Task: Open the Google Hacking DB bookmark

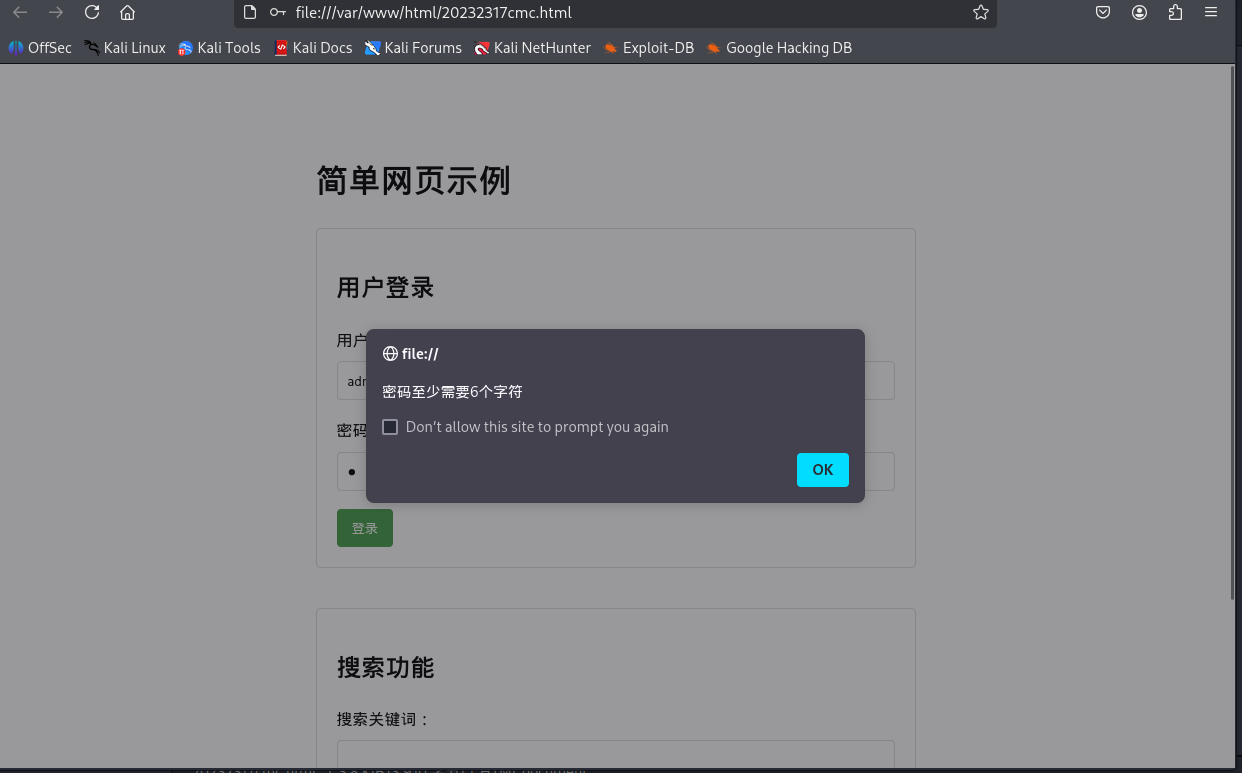Action: 779,47
